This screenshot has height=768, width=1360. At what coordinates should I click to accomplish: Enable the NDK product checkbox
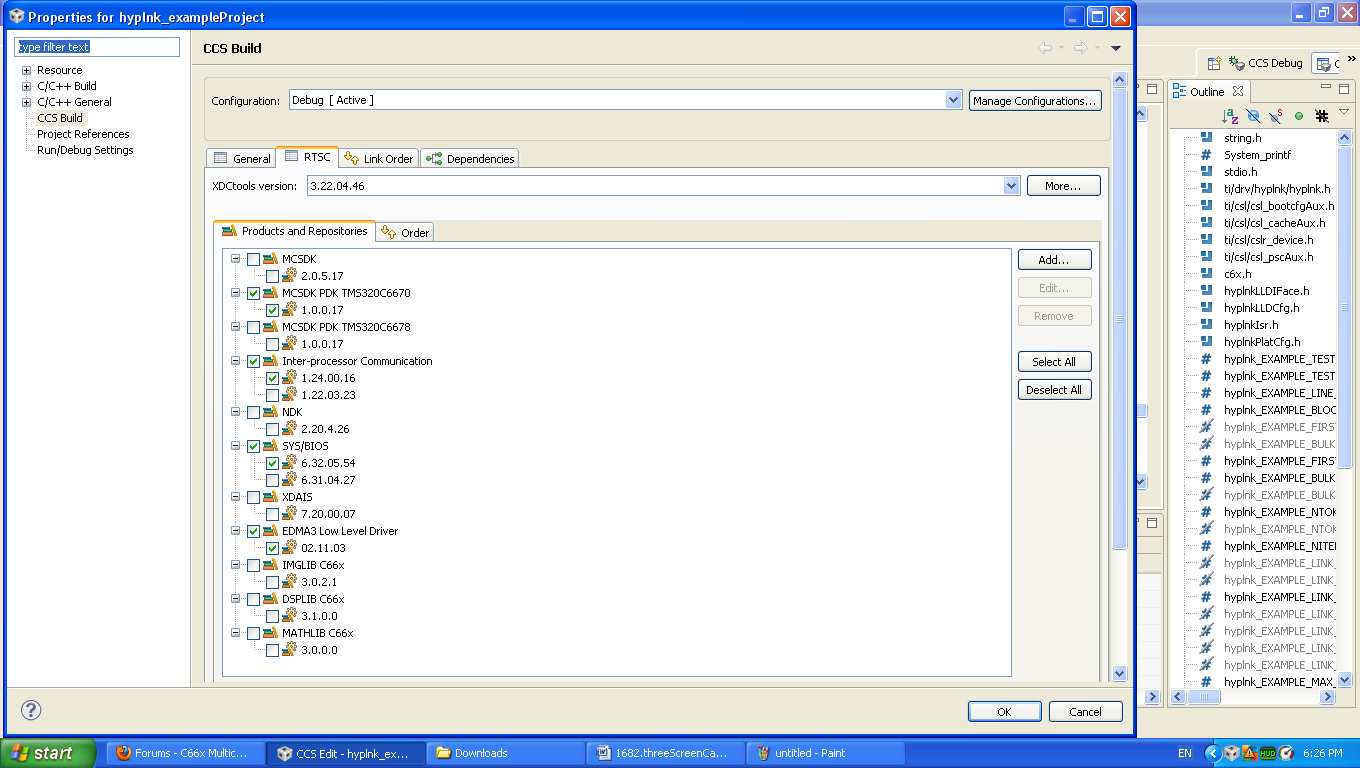[253, 412]
